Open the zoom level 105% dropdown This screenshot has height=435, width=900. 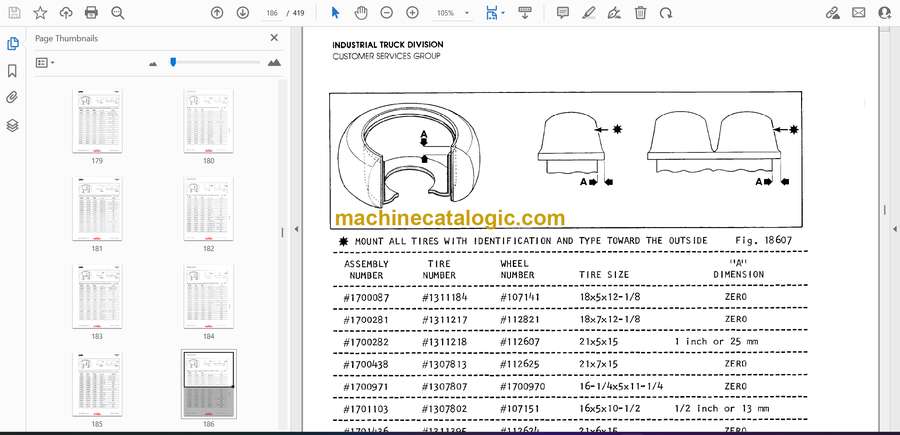(x=451, y=13)
